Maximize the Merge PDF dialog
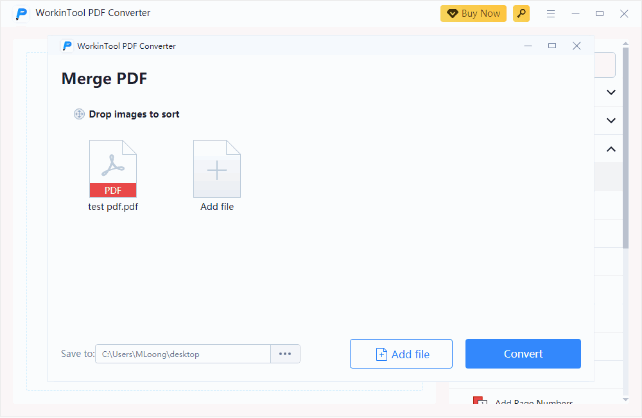Screen dimensions: 642x418 [x=552, y=46]
